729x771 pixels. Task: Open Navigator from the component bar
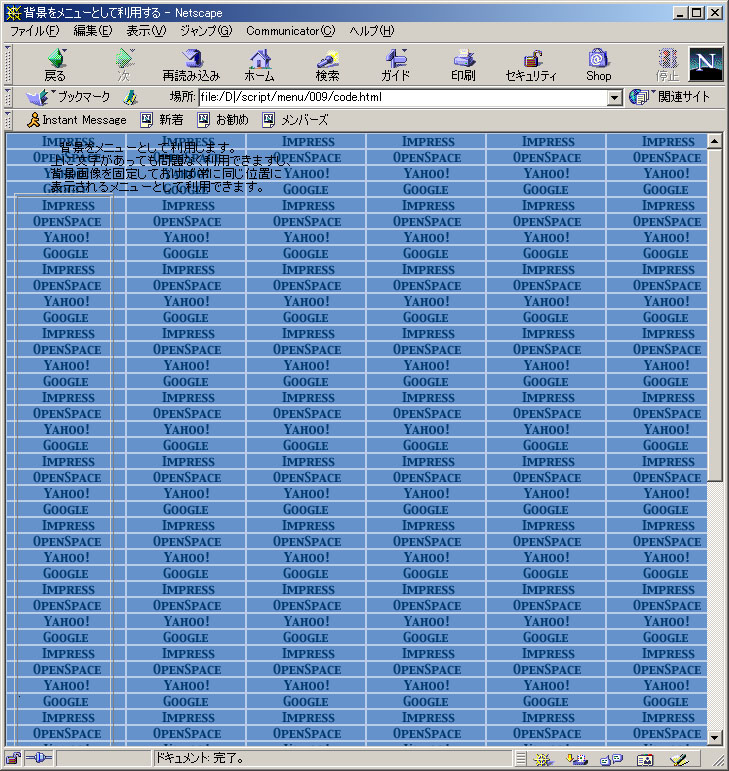pos(543,759)
